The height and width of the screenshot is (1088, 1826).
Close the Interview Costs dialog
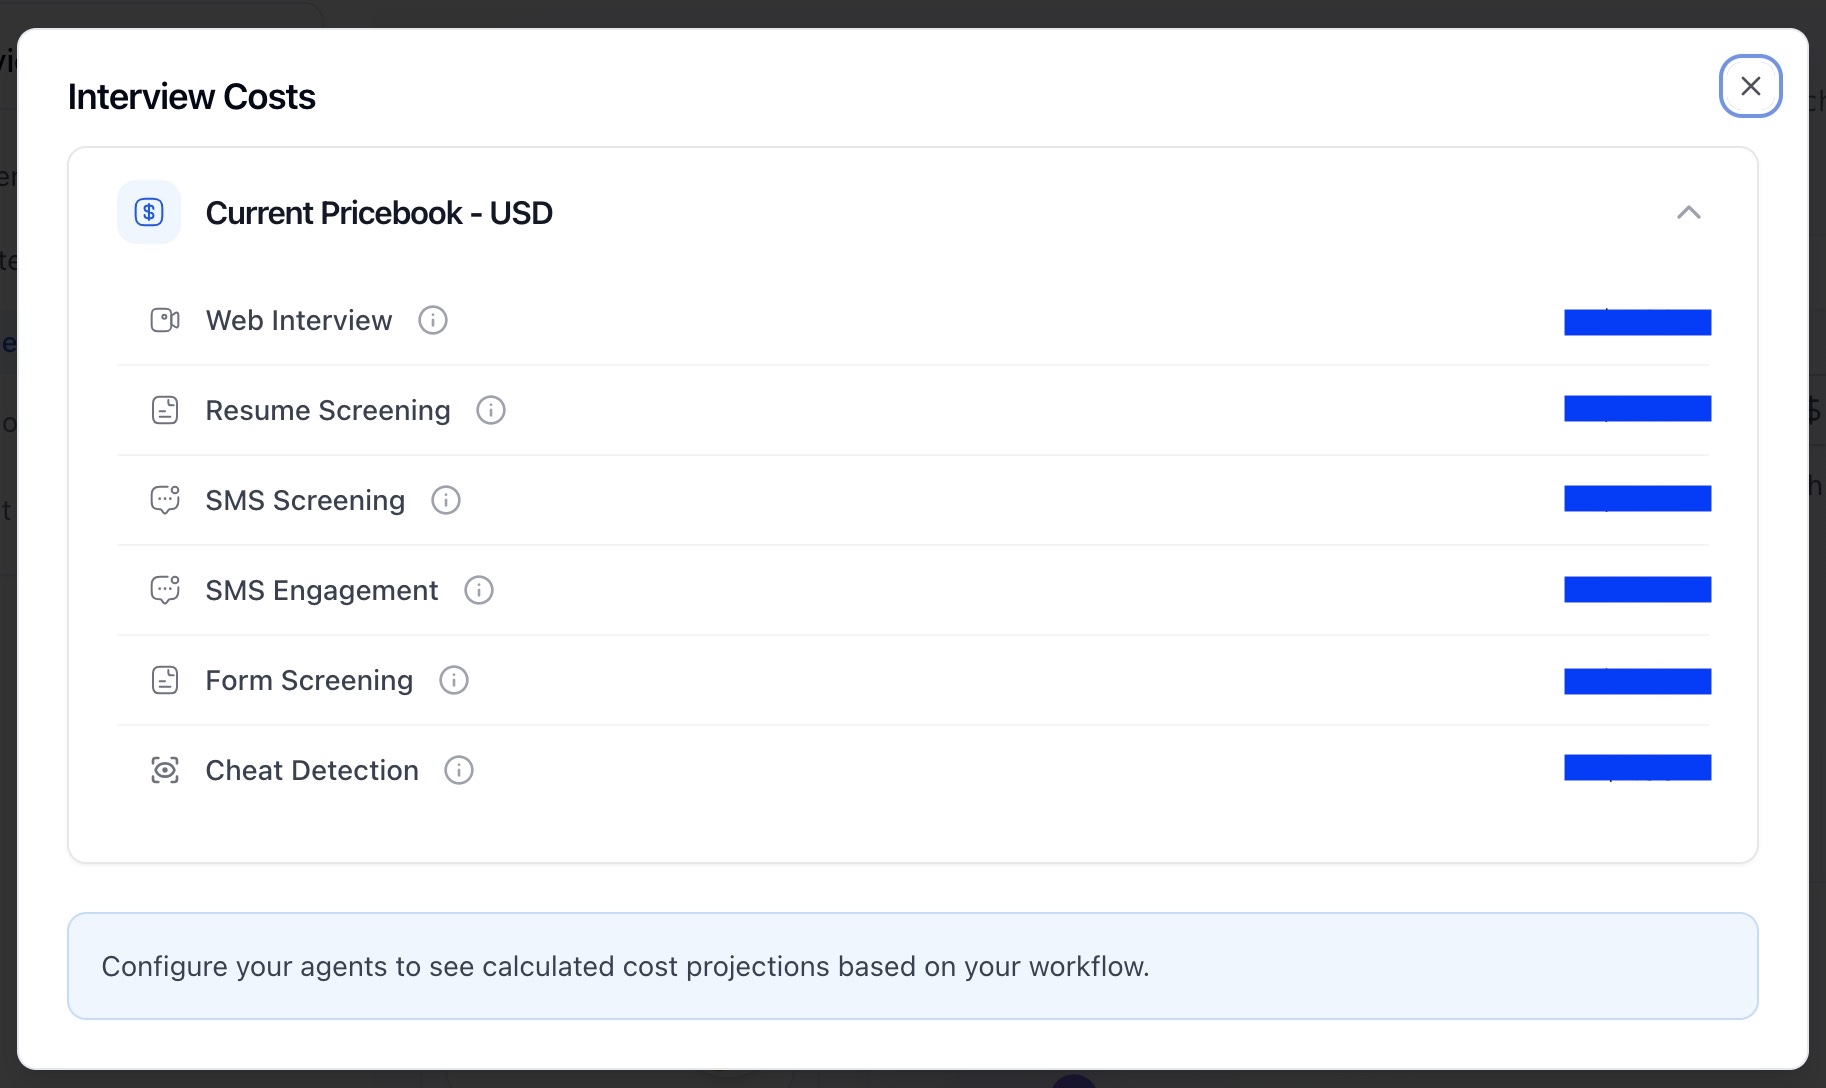pos(1750,86)
